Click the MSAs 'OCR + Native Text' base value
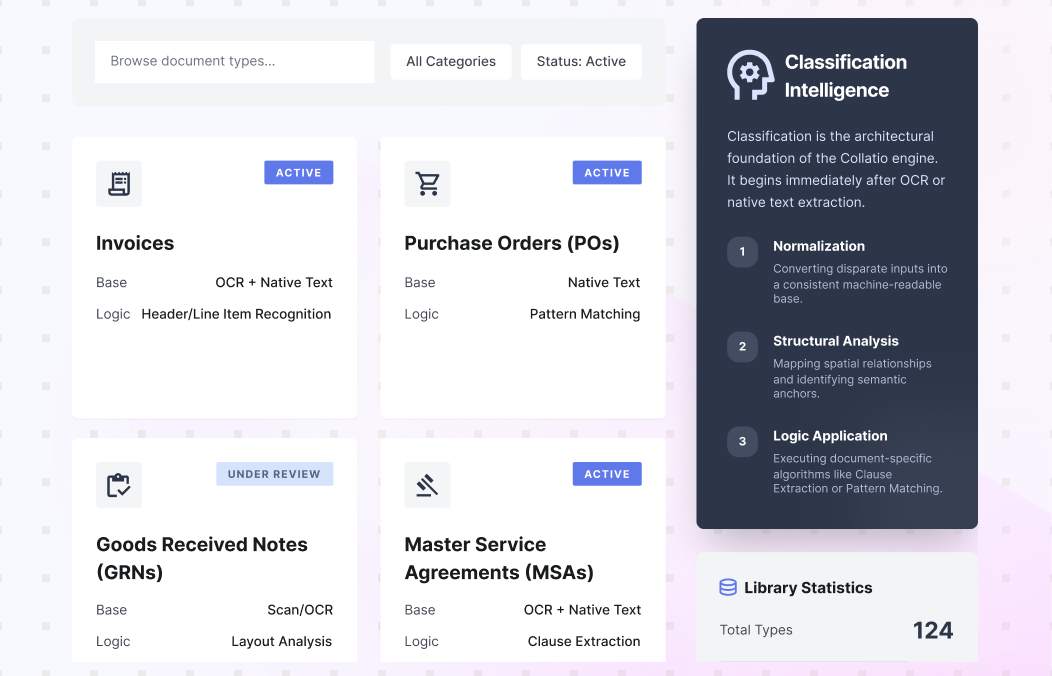The image size is (1052, 676). coord(582,610)
